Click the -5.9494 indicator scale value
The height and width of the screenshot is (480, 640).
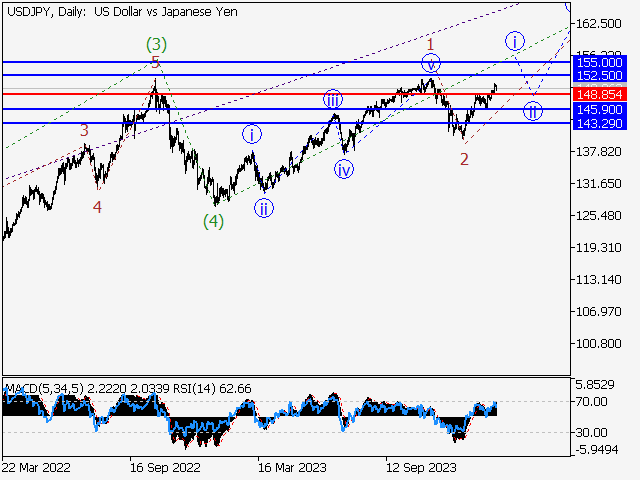pos(597,450)
